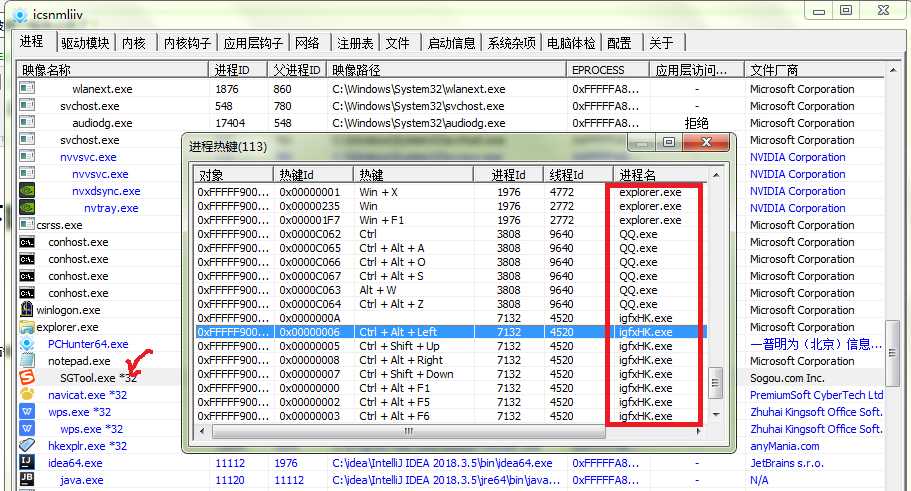
Task: Select the Ctrl + Alt + A row
Action: click(x=451, y=248)
